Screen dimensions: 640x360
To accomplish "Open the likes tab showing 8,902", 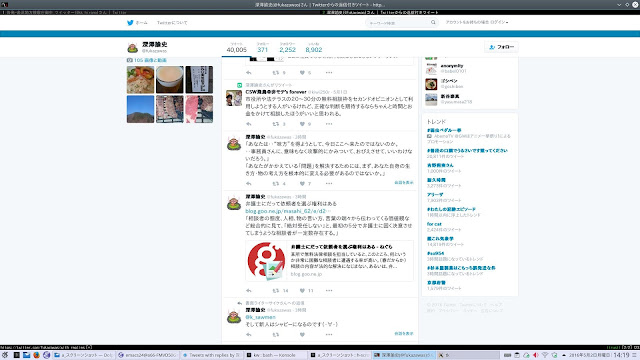I will tap(313, 48).
